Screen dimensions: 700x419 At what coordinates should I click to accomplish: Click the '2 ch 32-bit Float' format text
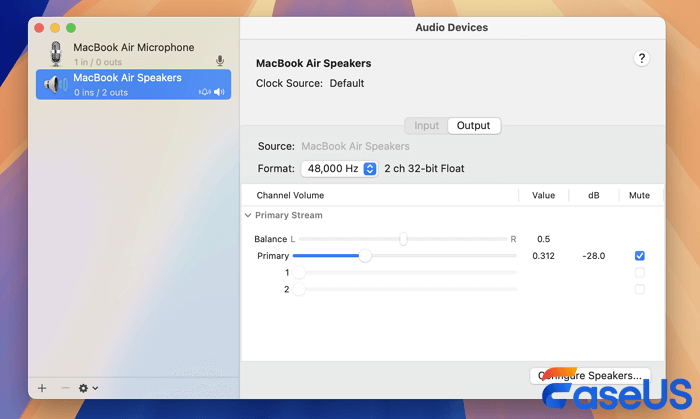(424, 169)
